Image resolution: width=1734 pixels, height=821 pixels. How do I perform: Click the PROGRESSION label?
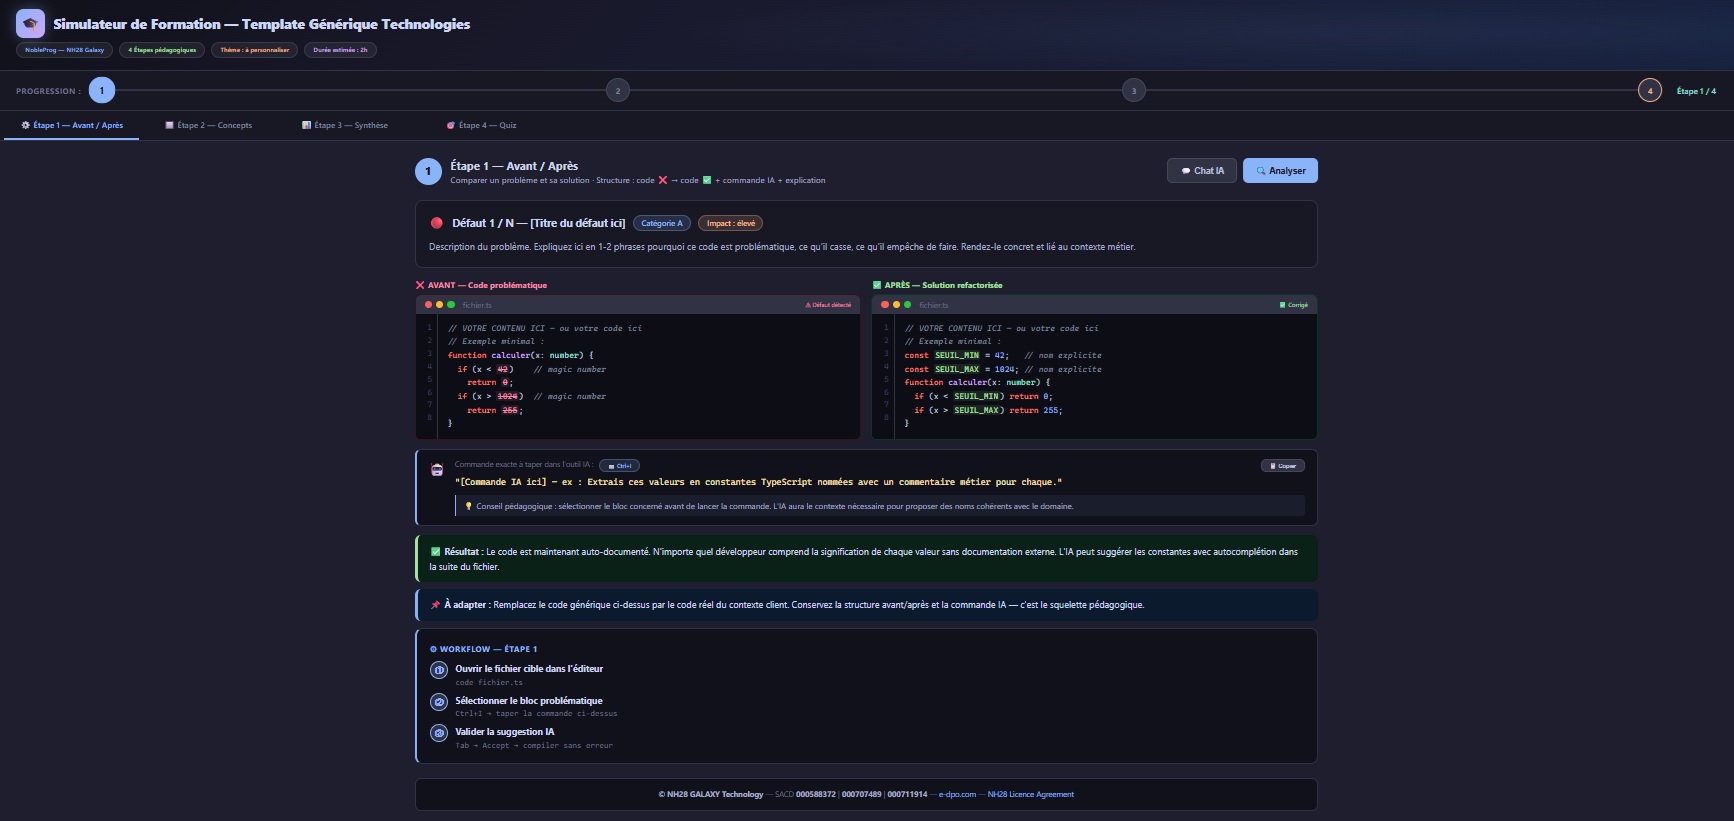(x=48, y=91)
